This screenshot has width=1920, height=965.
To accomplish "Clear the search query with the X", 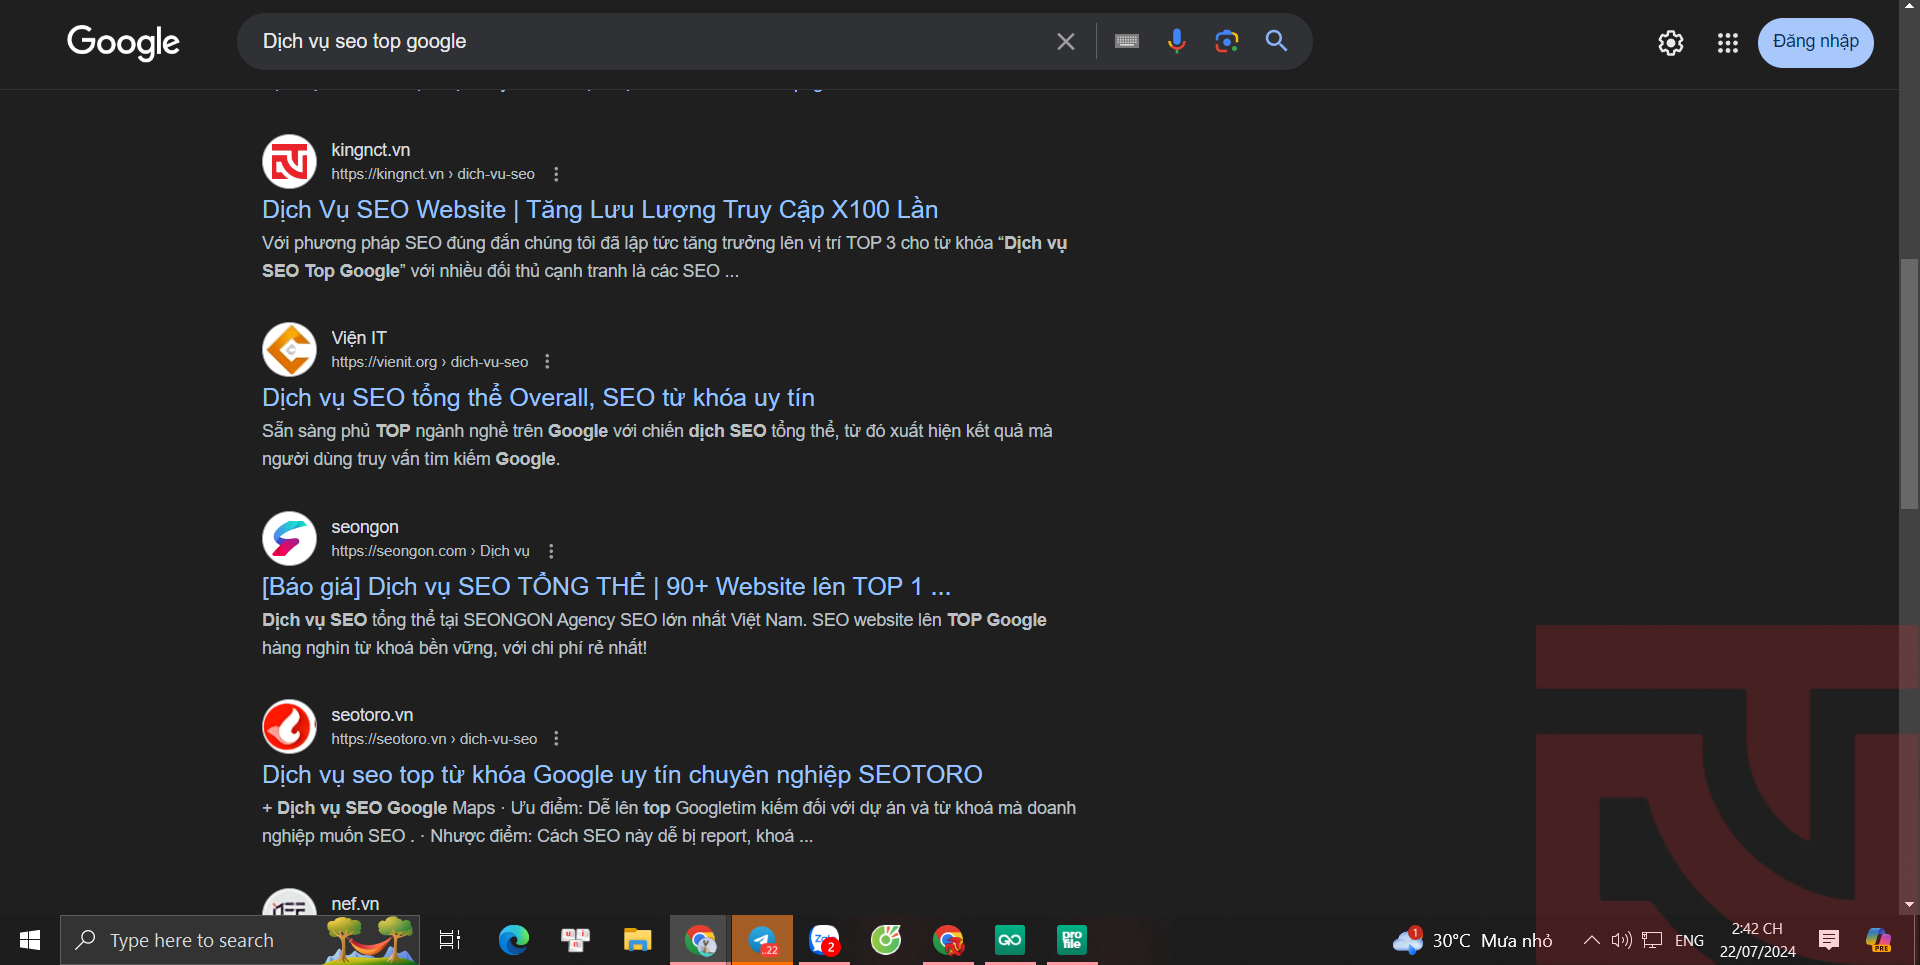I will (x=1066, y=41).
